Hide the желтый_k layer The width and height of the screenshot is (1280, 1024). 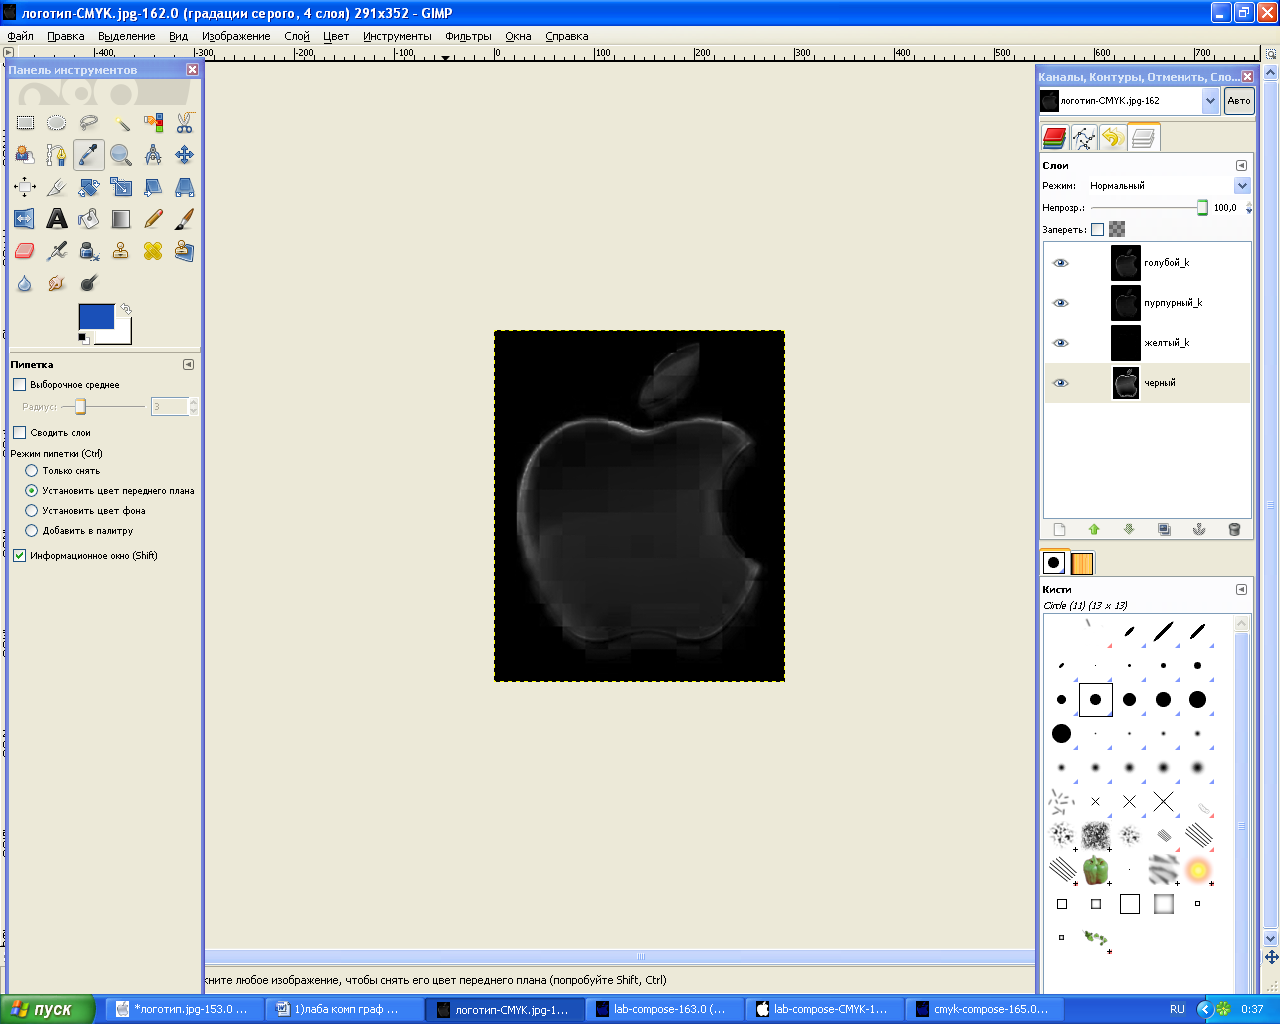pyautogui.click(x=1061, y=343)
